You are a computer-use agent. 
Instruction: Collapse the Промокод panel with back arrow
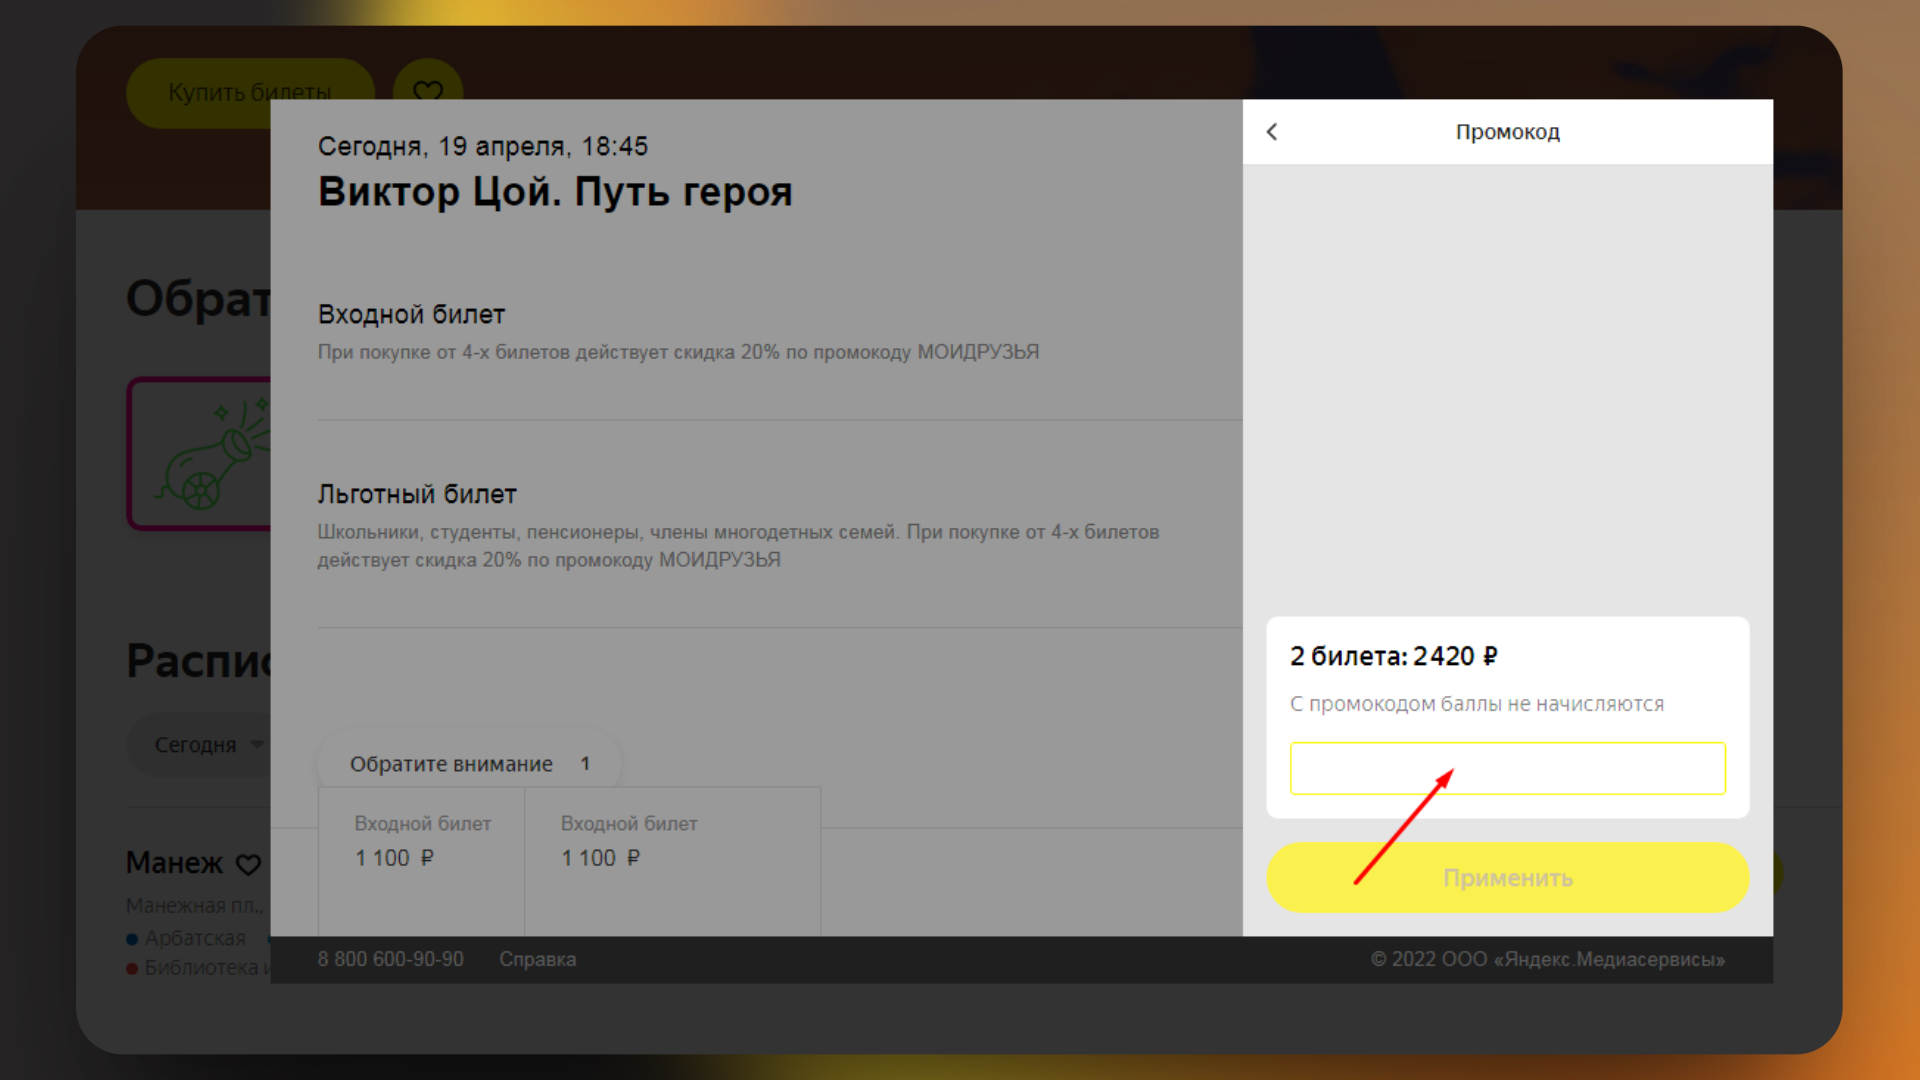1272,131
